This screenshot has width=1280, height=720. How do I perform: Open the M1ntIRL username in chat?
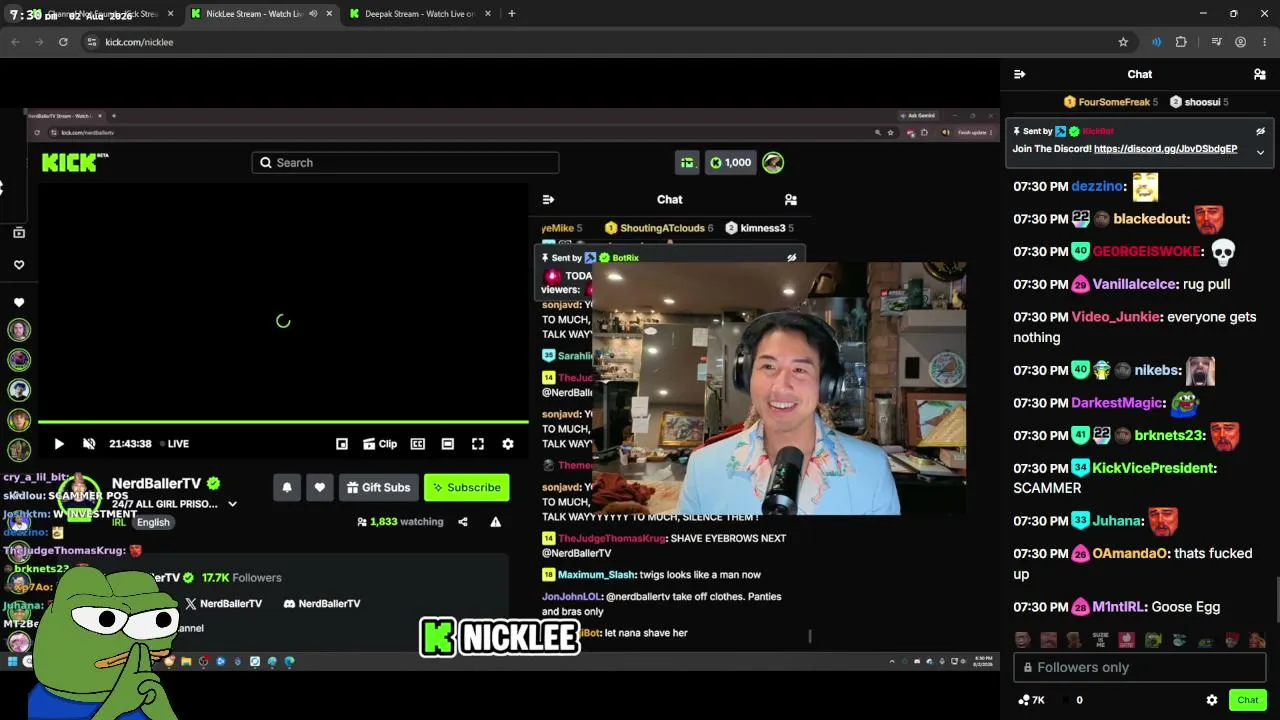tap(1117, 607)
